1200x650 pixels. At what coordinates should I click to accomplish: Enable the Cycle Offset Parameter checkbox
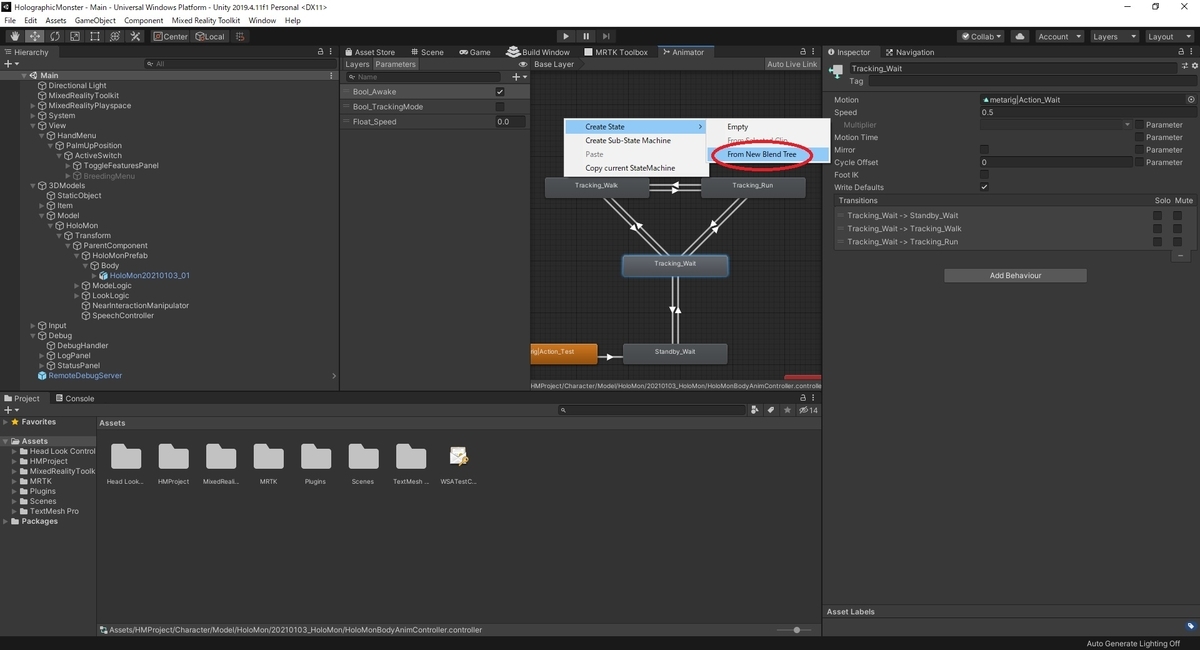[x=1139, y=162]
